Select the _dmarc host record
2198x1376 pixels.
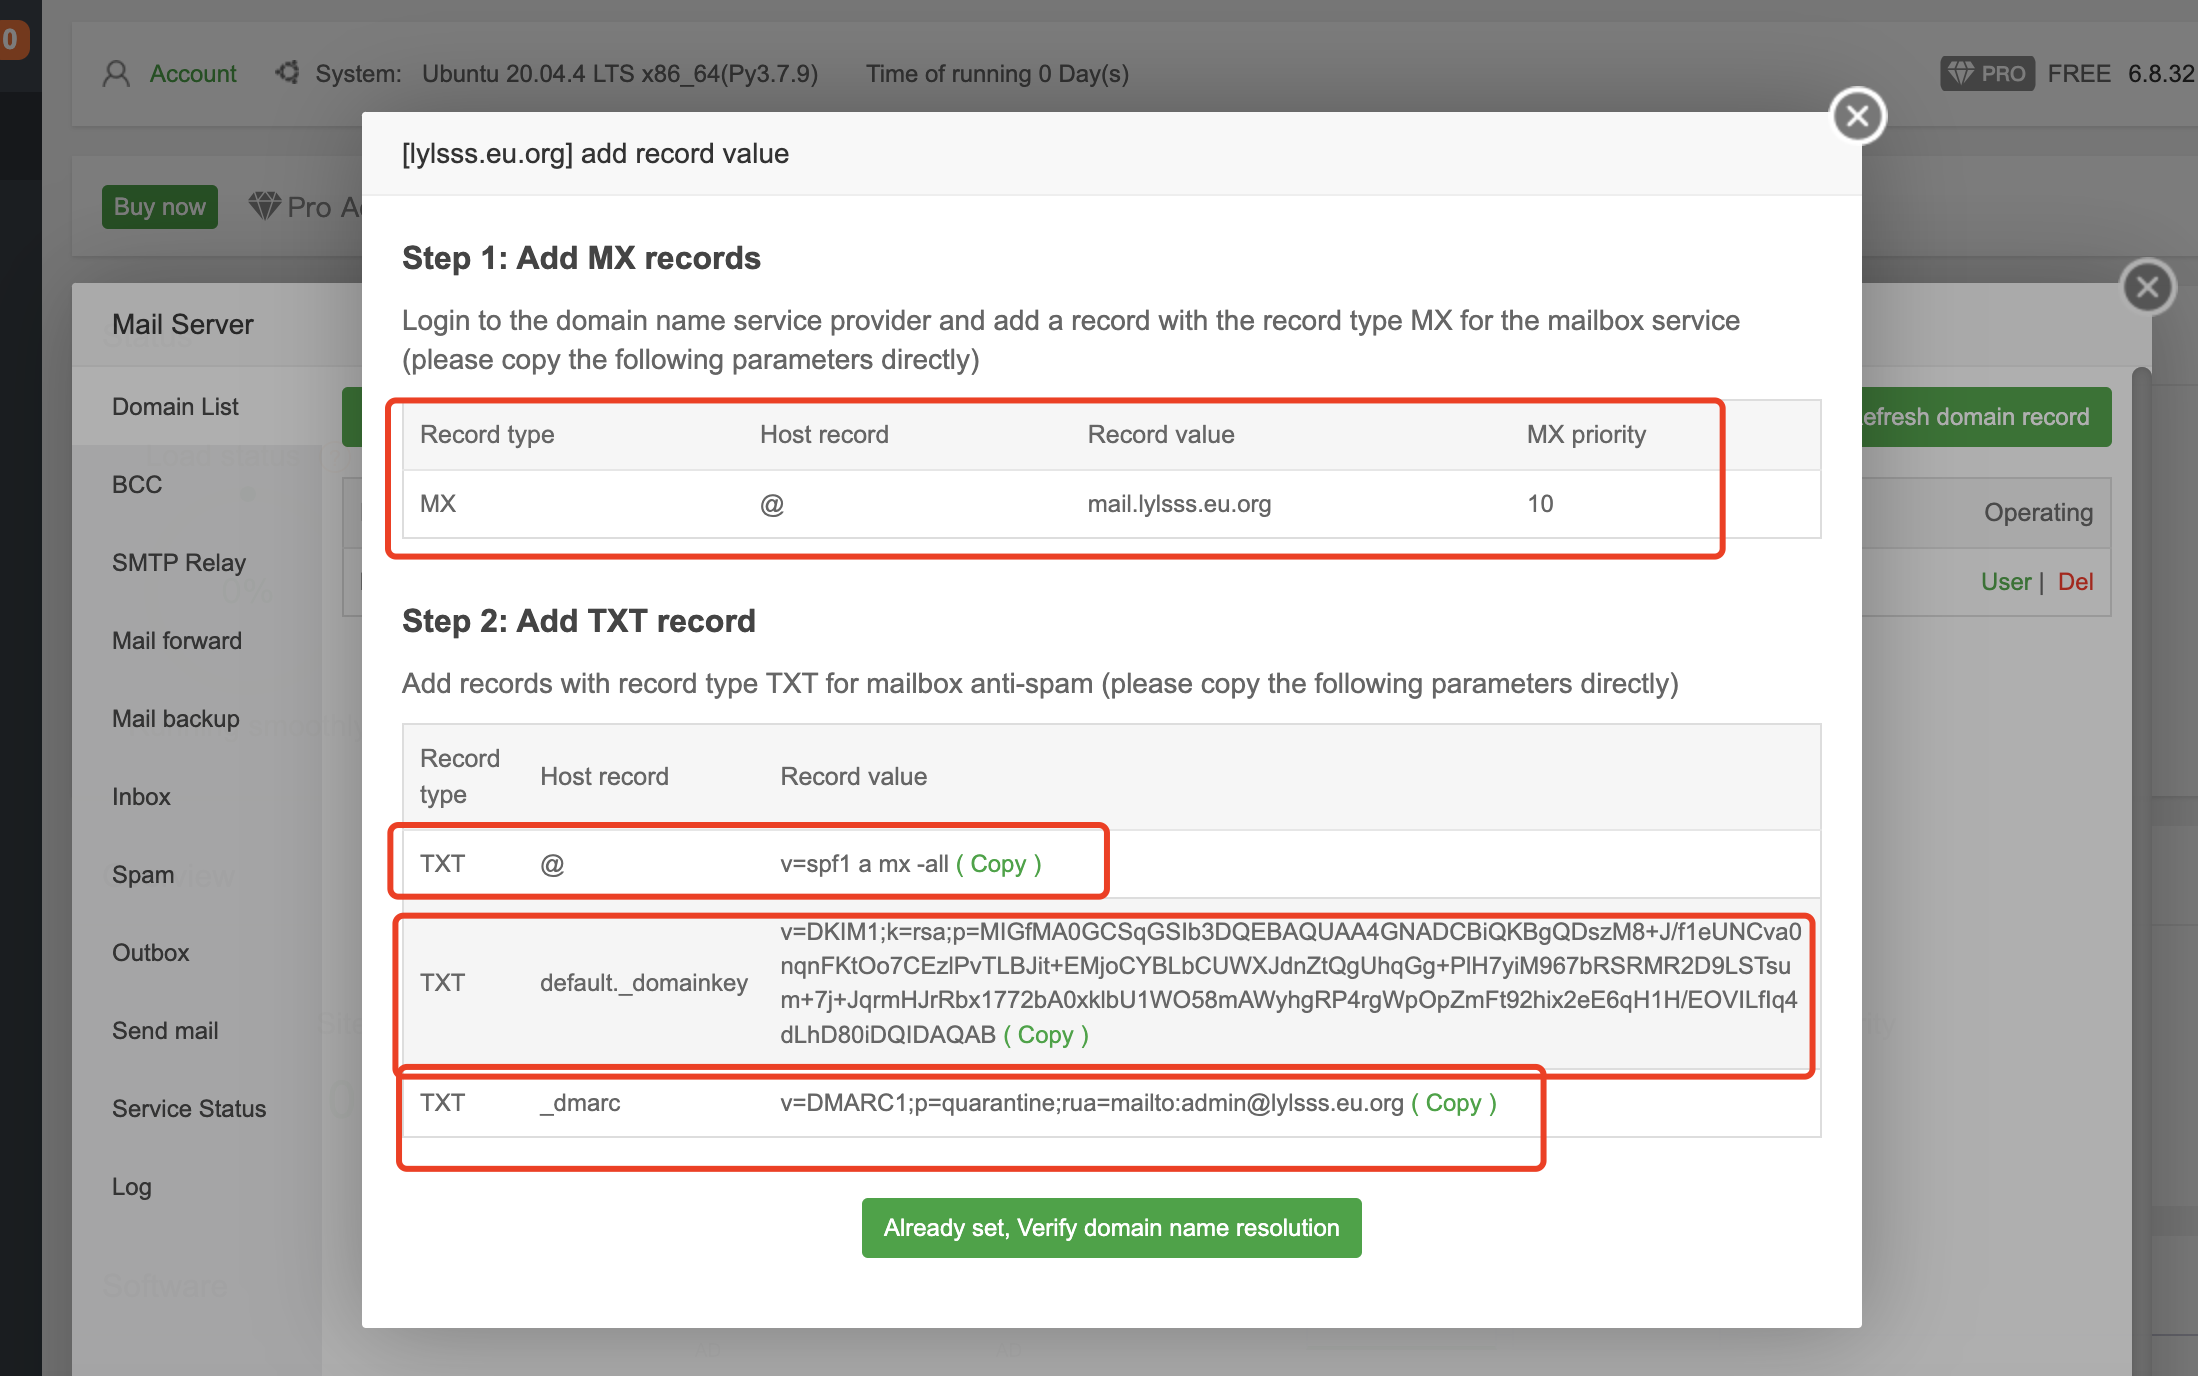pos(580,1103)
